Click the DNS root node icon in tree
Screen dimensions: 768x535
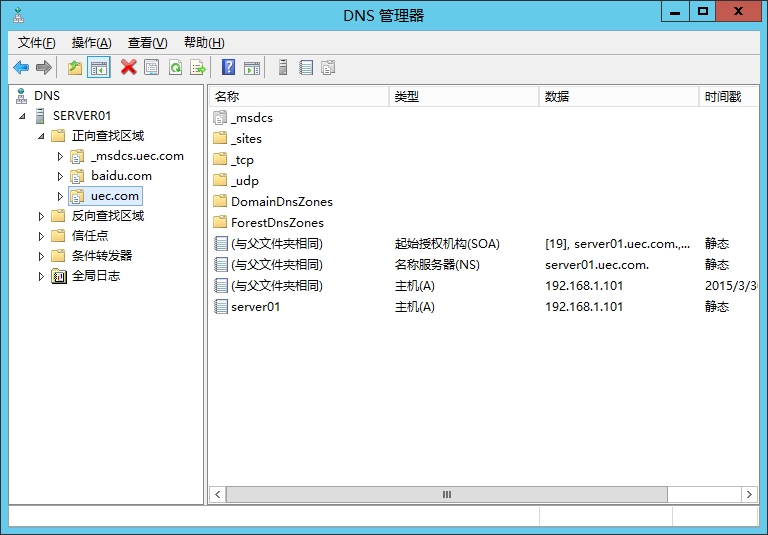[x=21, y=96]
